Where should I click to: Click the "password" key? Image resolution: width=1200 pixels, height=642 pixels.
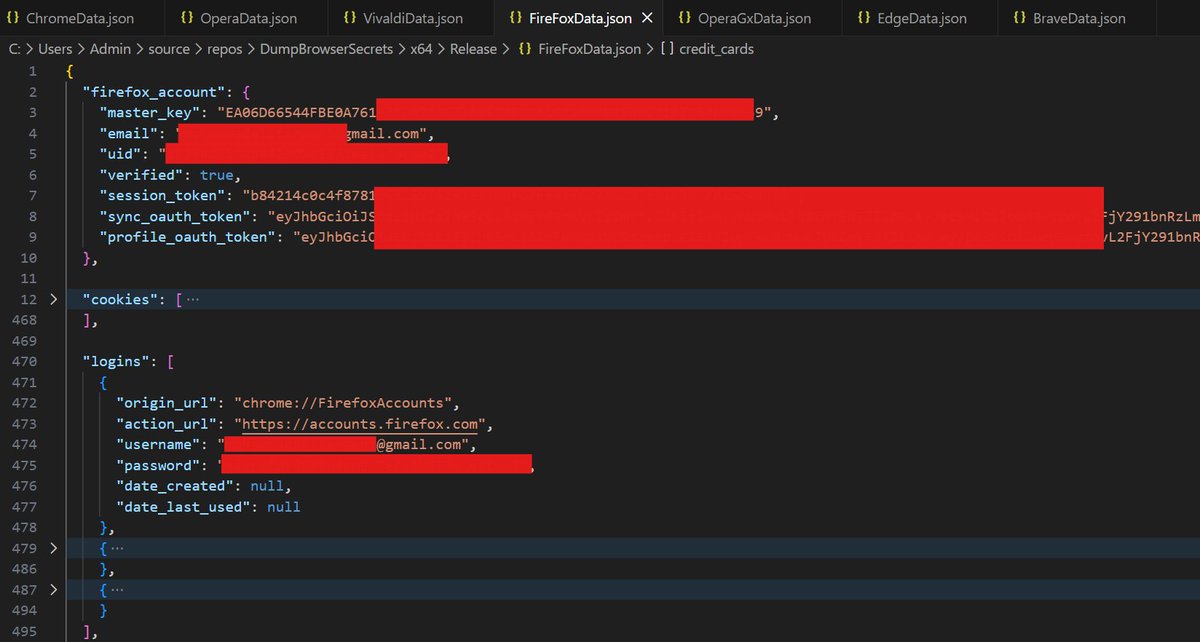[x=159, y=466]
